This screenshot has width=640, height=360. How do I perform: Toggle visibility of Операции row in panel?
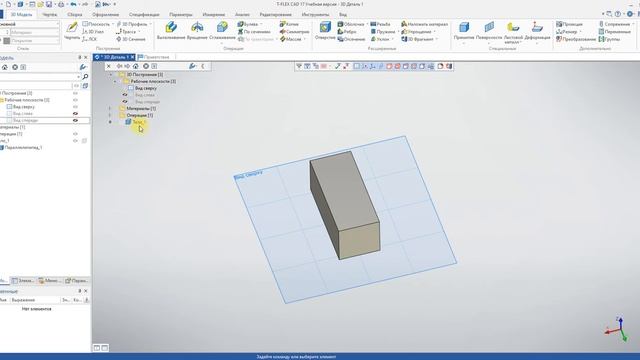click(75, 134)
